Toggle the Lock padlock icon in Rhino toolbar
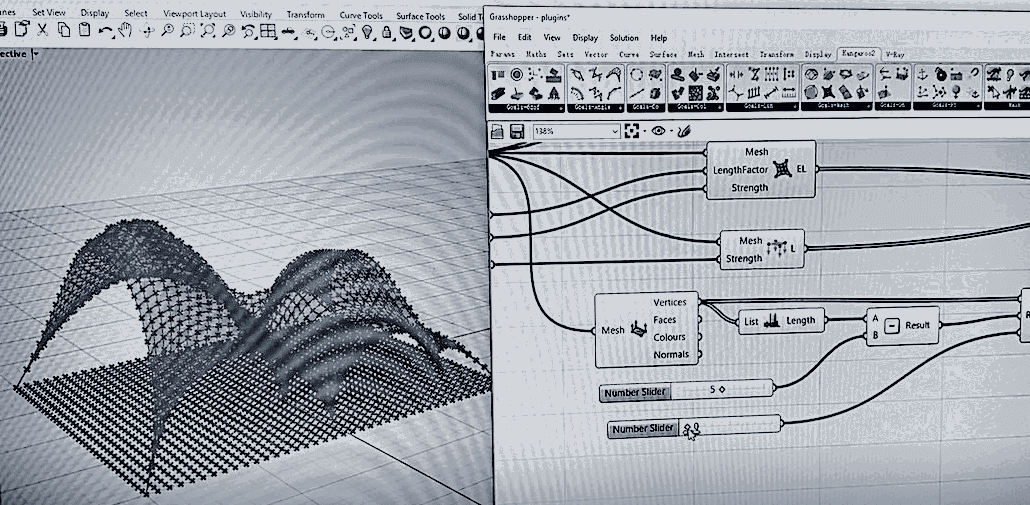1030x505 pixels. (387, 31)
